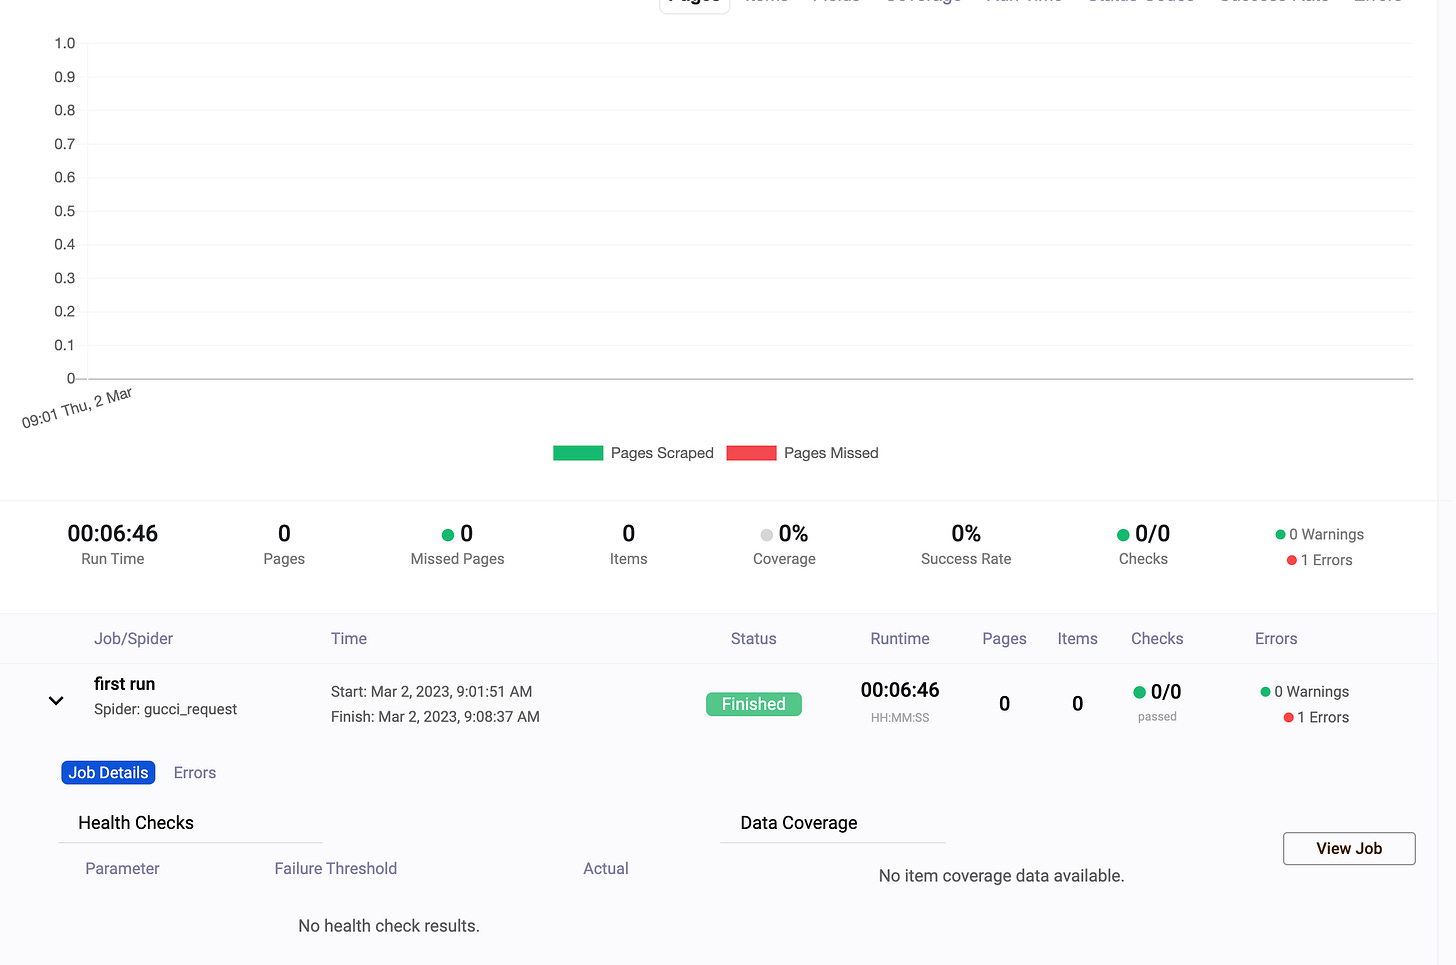Select the Success Rate chart tab

click(x=1274, y=2)
